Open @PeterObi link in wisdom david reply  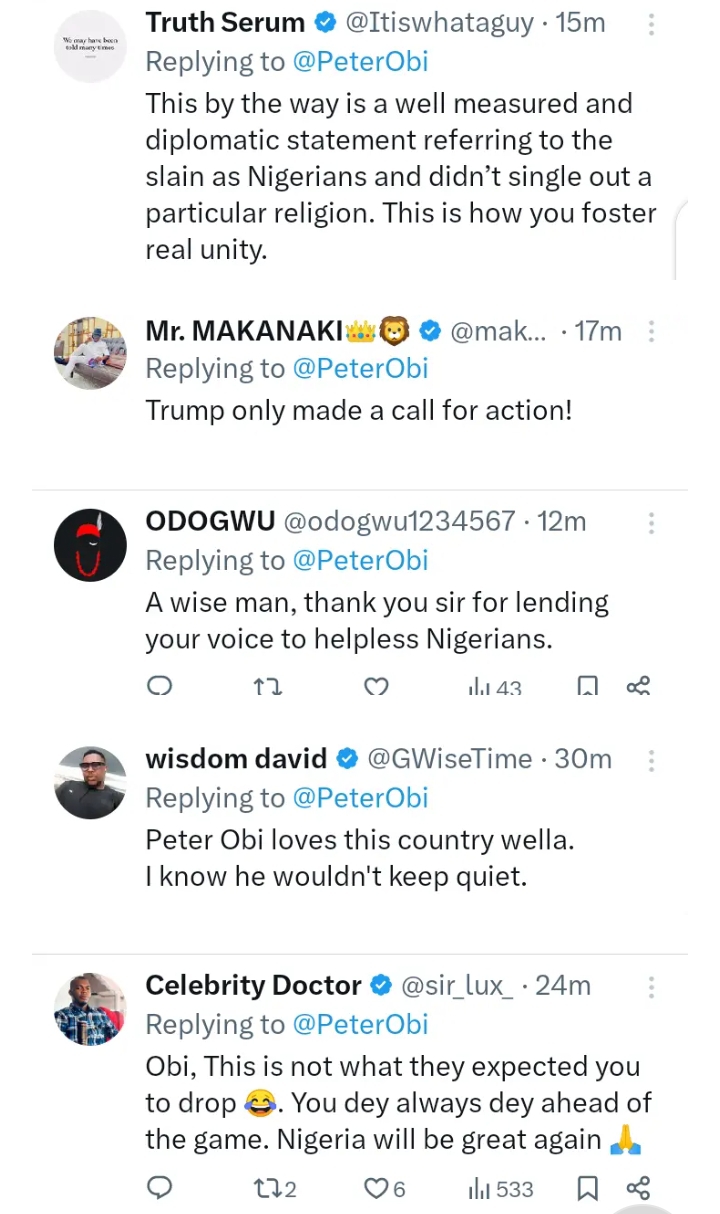coord(360,798)
